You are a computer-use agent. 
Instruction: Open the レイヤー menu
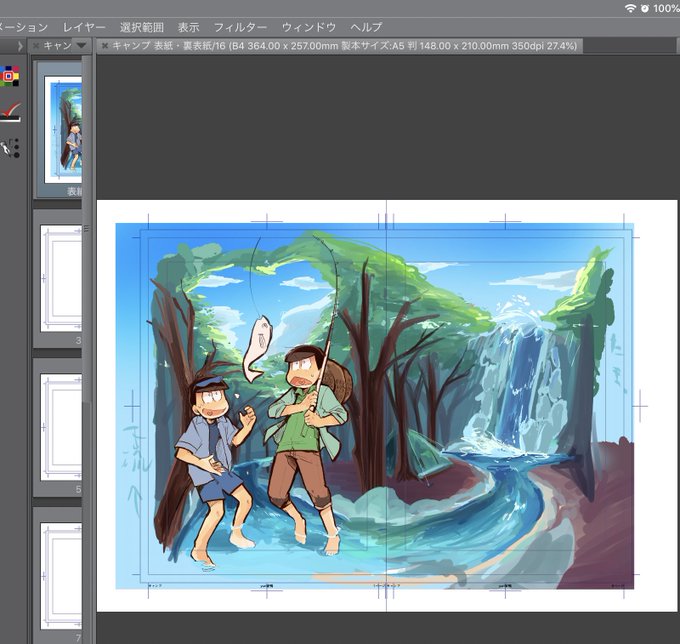click(x=84, y=27)
